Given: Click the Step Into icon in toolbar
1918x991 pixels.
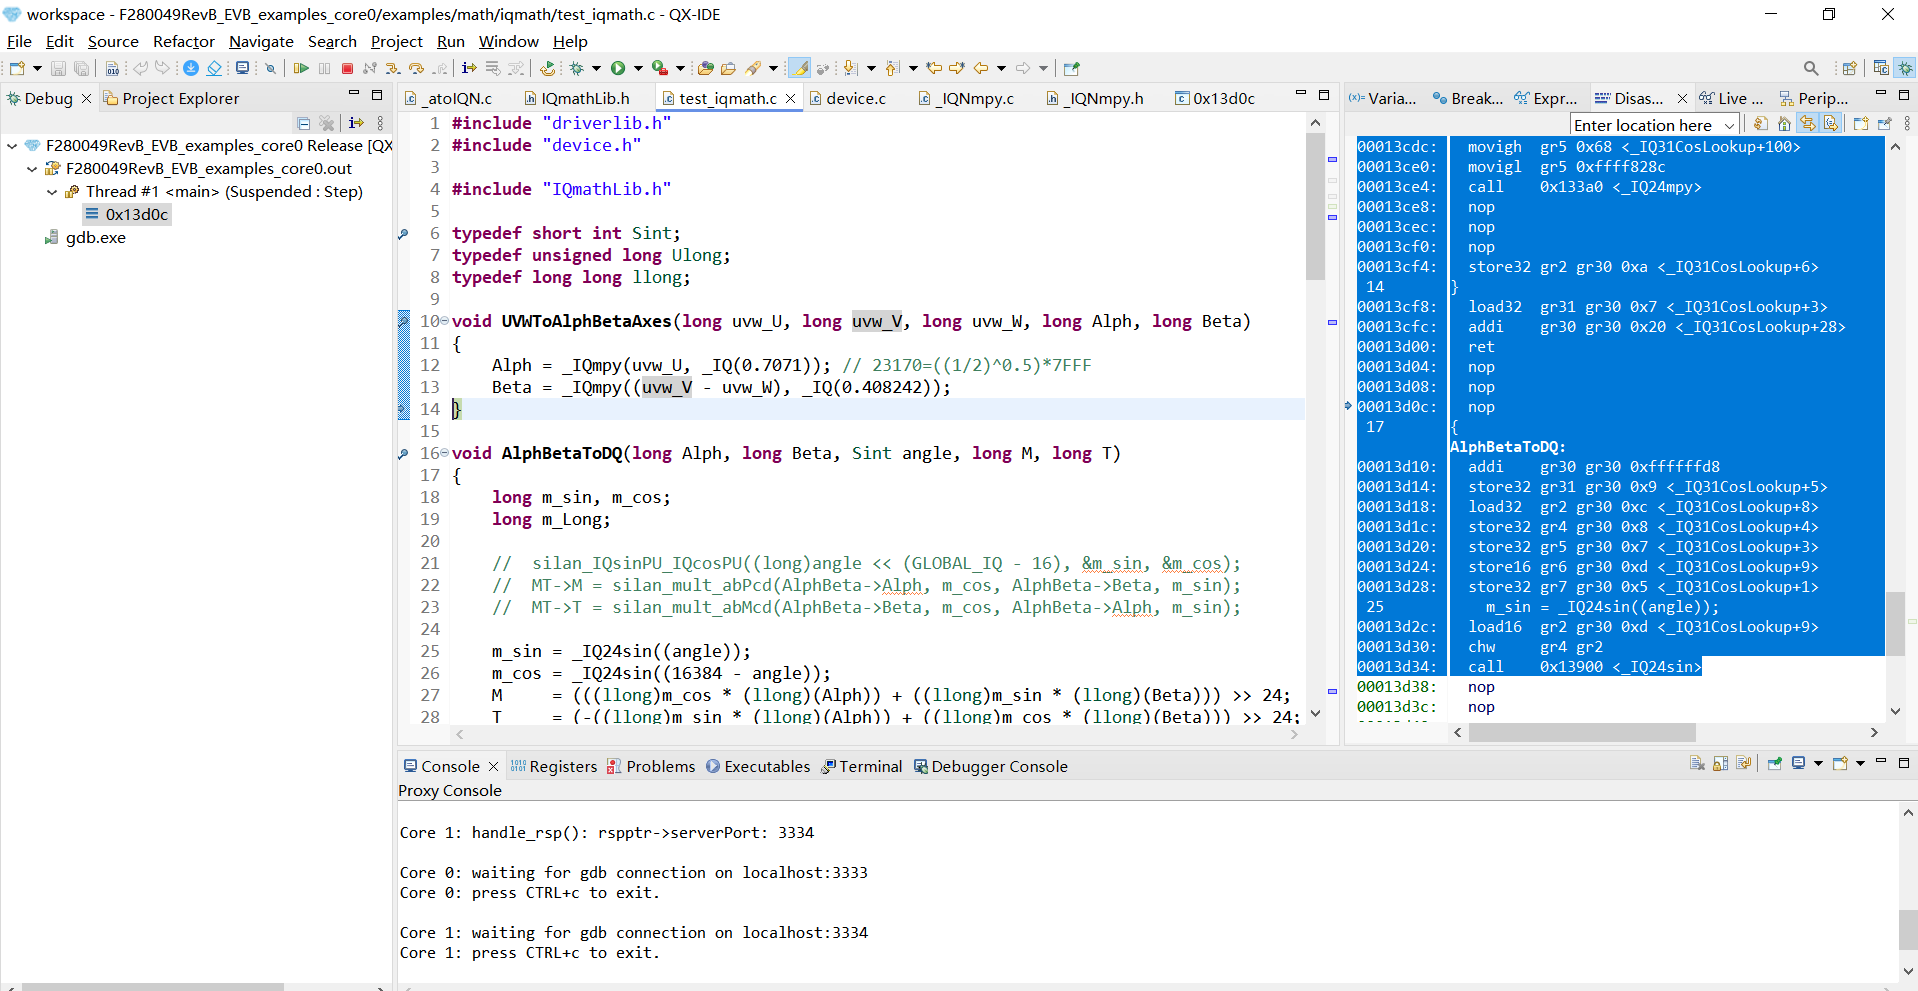Looking at the screenshot, I should 393,68.
